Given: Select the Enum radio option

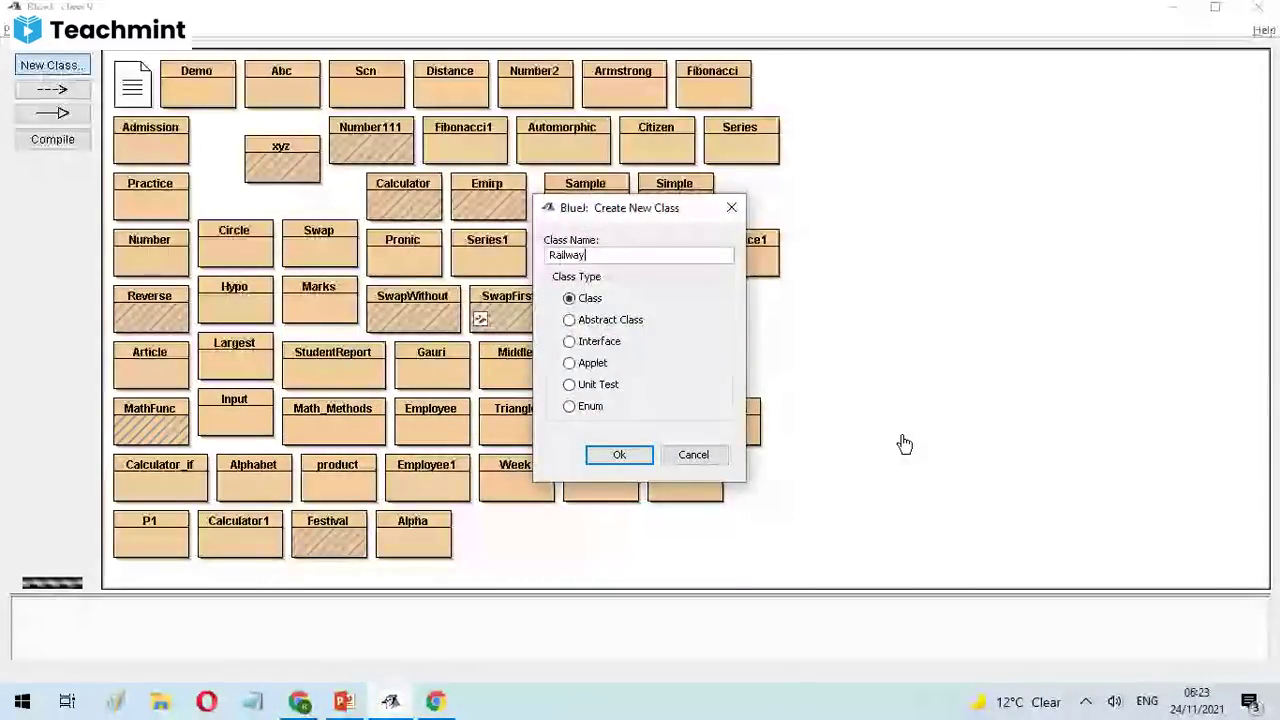Looking at the screenshot, I should click(x=569, y=407).
